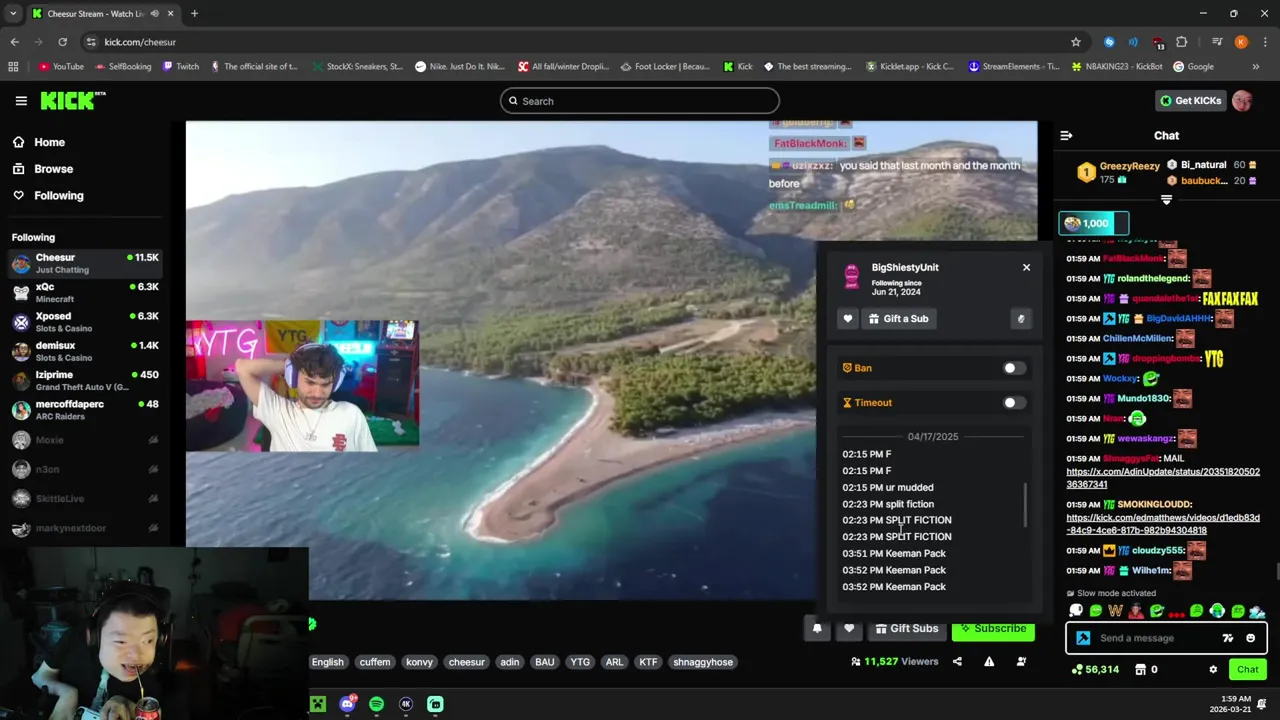The image size is (1280, 720).
Task: Bookmark this page with star icon
Action: (1076, 42)
